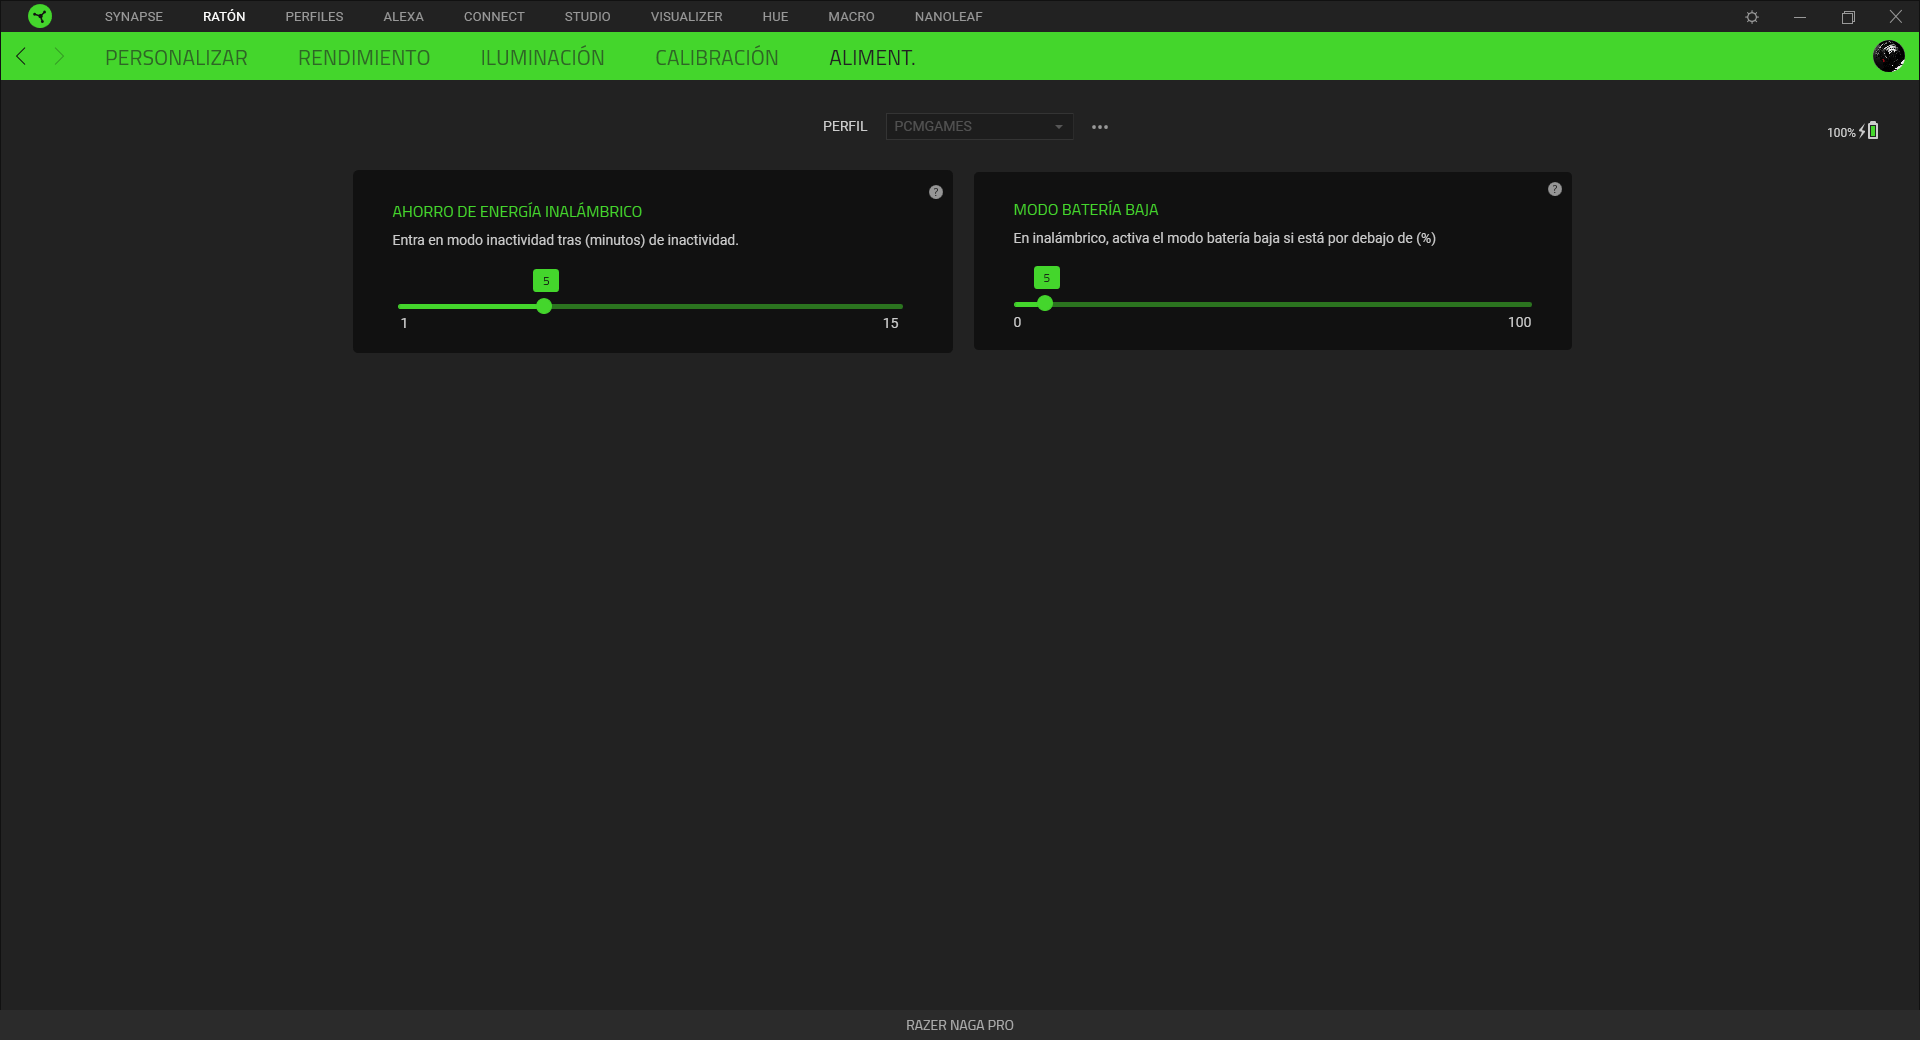This screenshot has height=1040, width=1920.
Task: Open the VISUALIZER module
Action: coord(686,16)
